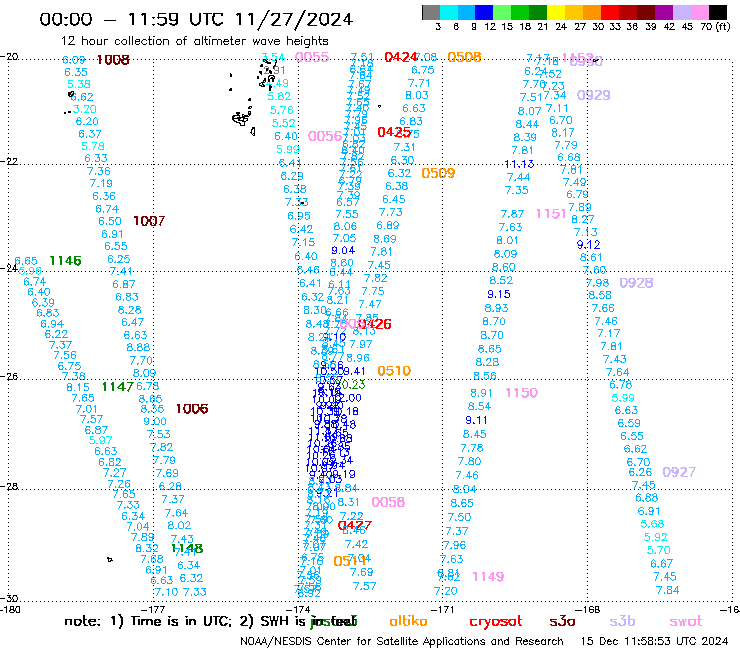
Task: Select the green pass time 1148
Action: coord(187,549)
